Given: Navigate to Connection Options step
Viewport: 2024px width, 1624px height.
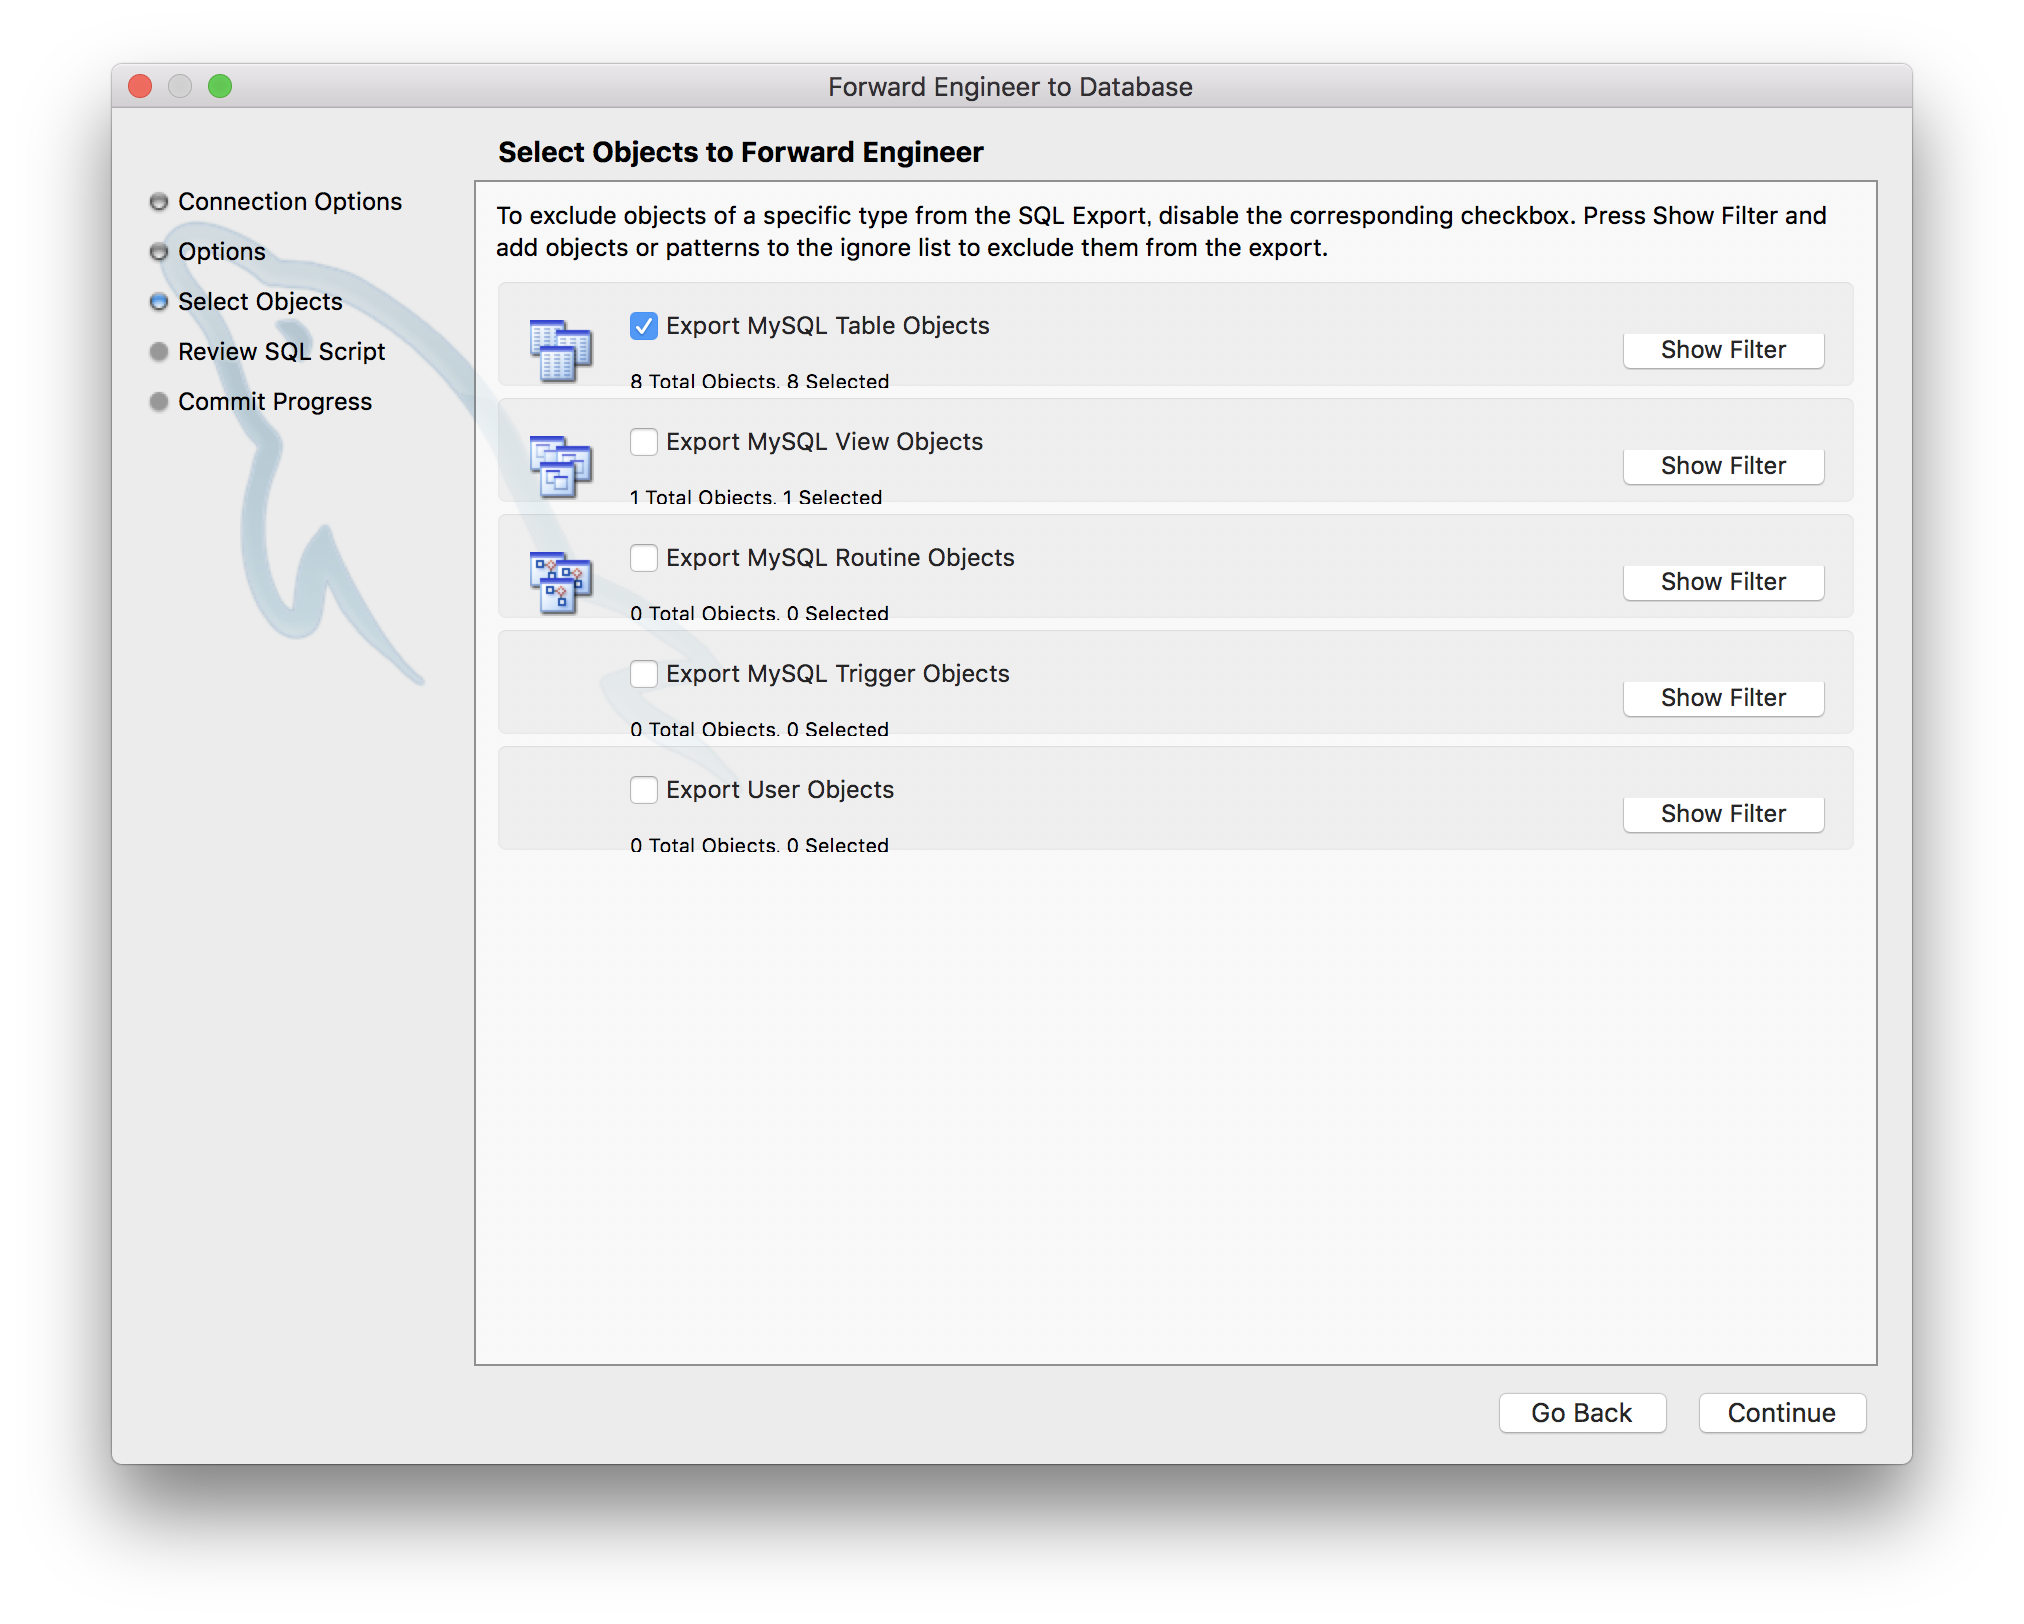Looking at the screenshot, I should point(290,199).
